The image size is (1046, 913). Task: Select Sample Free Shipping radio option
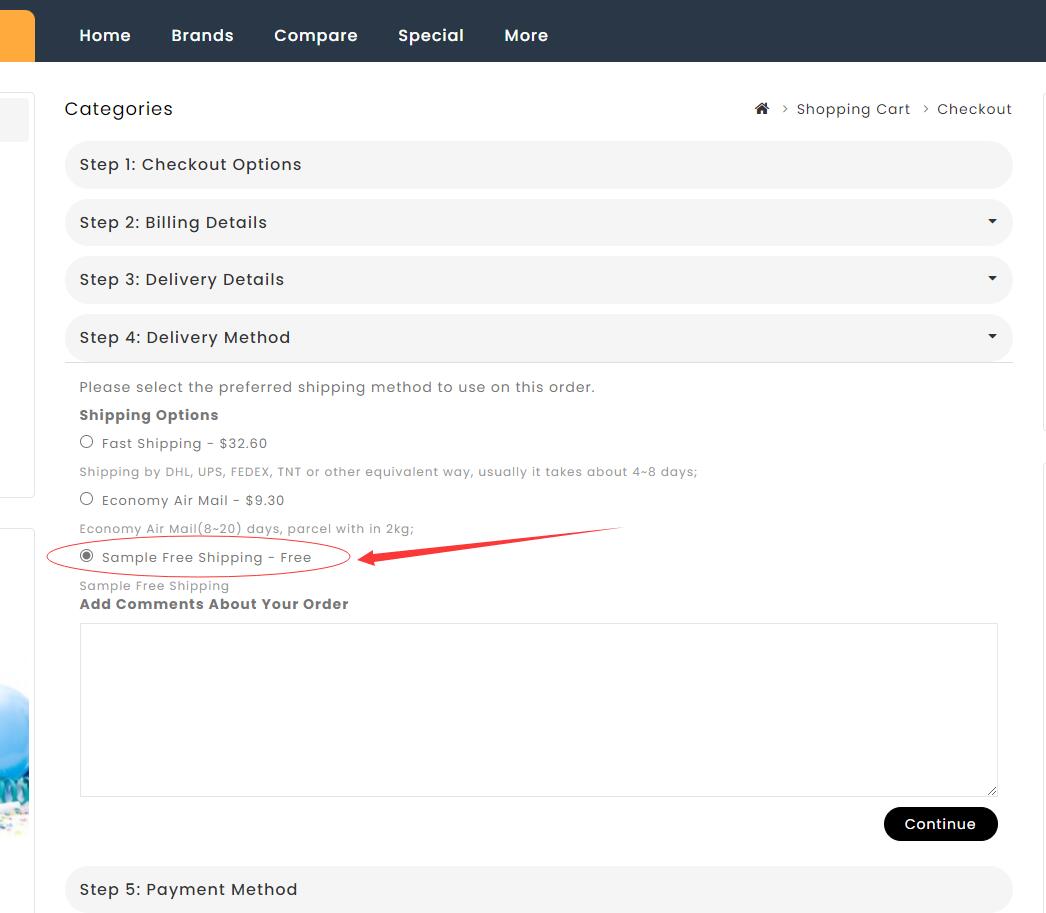[87, 556]
